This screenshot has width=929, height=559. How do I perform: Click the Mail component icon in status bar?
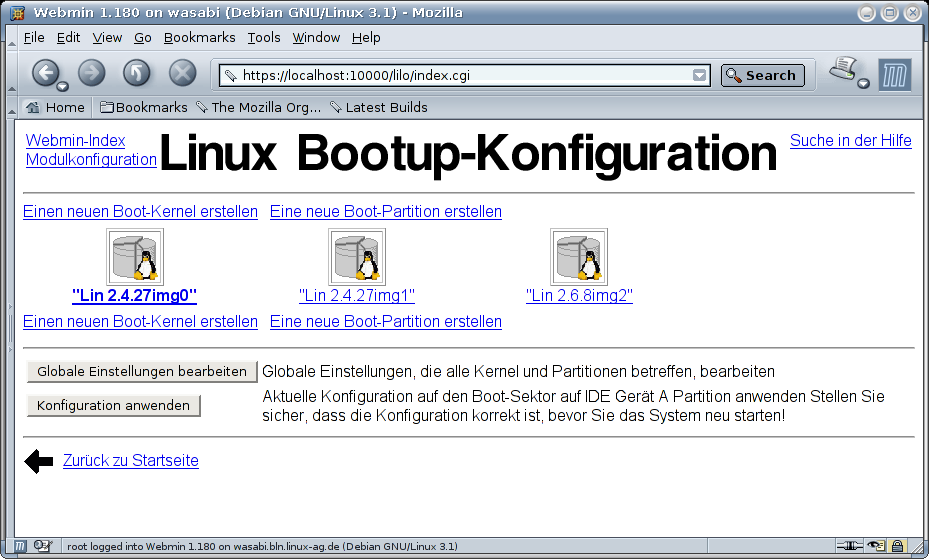point(43,546)
